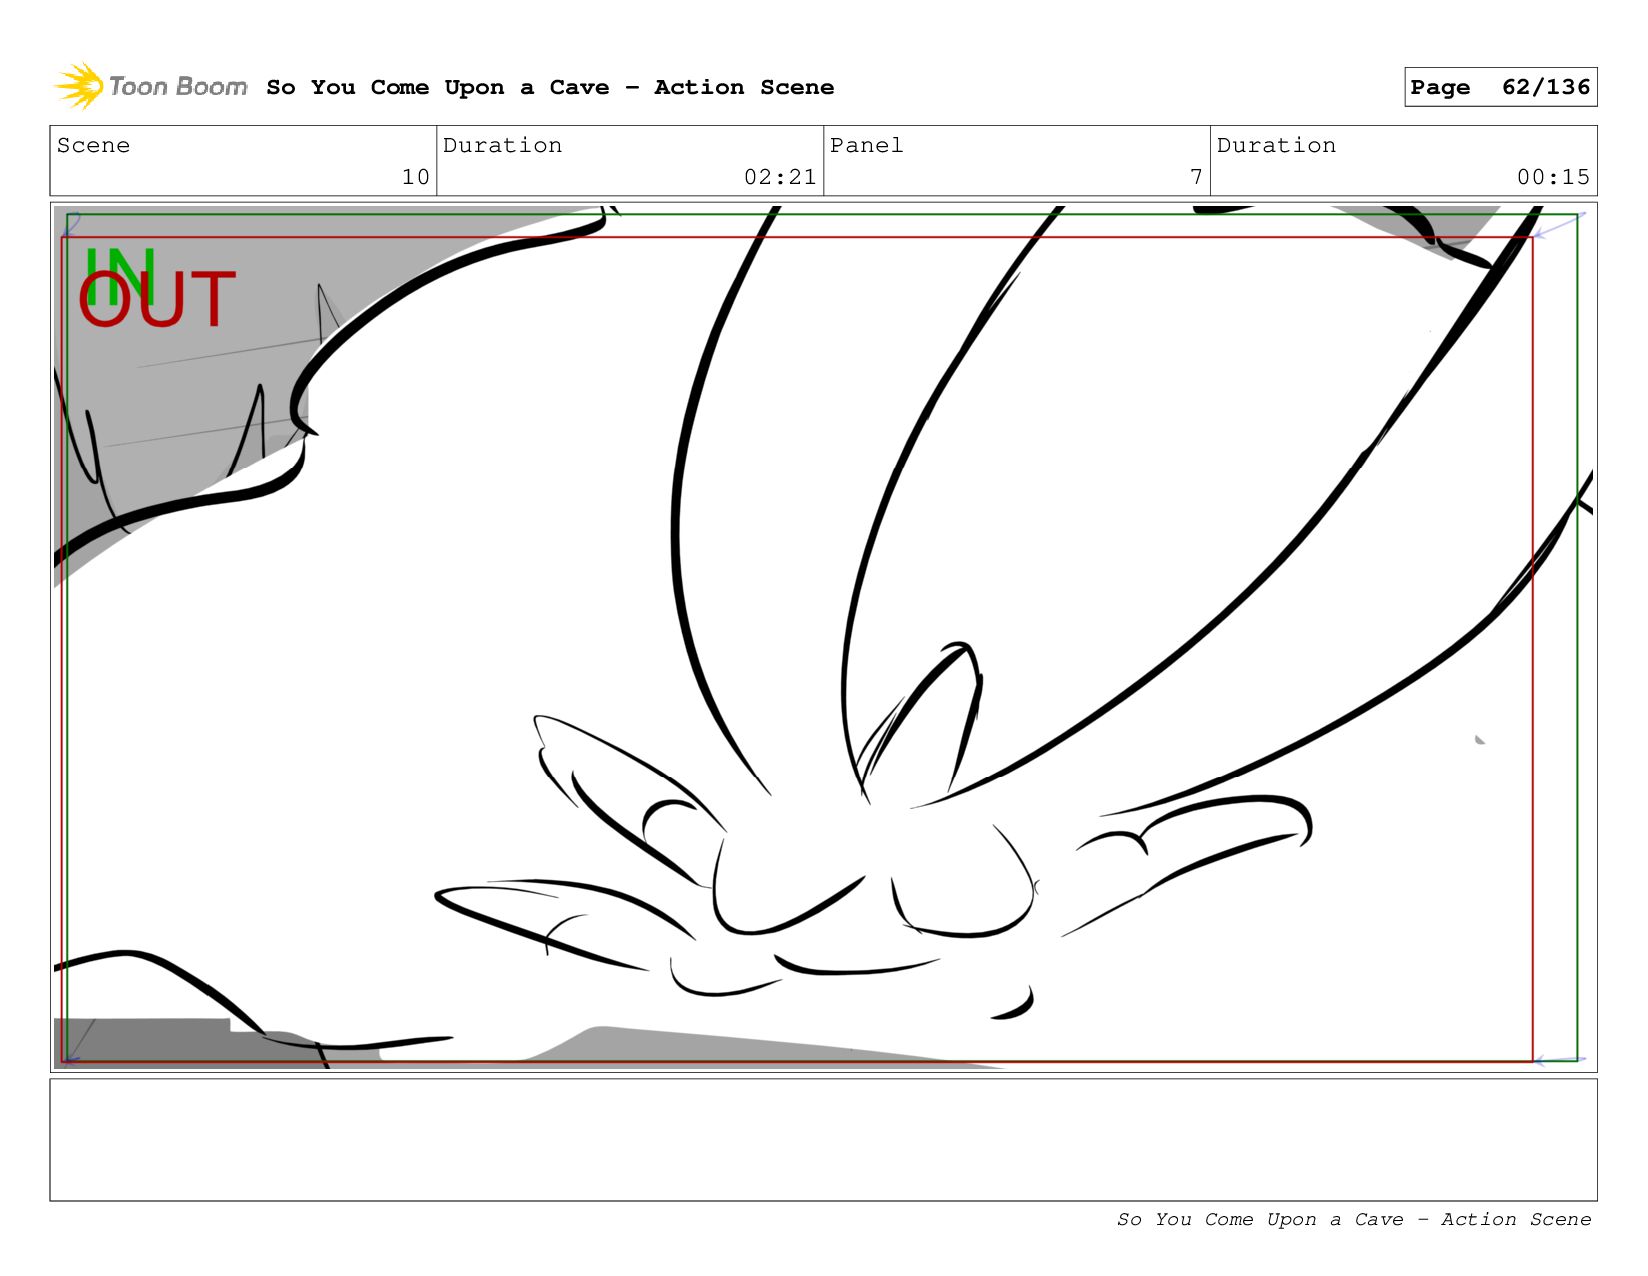Viewport: 1648px width, 1276px height.
Task: Click the Toon Boom logo
Action: point(150,87)
